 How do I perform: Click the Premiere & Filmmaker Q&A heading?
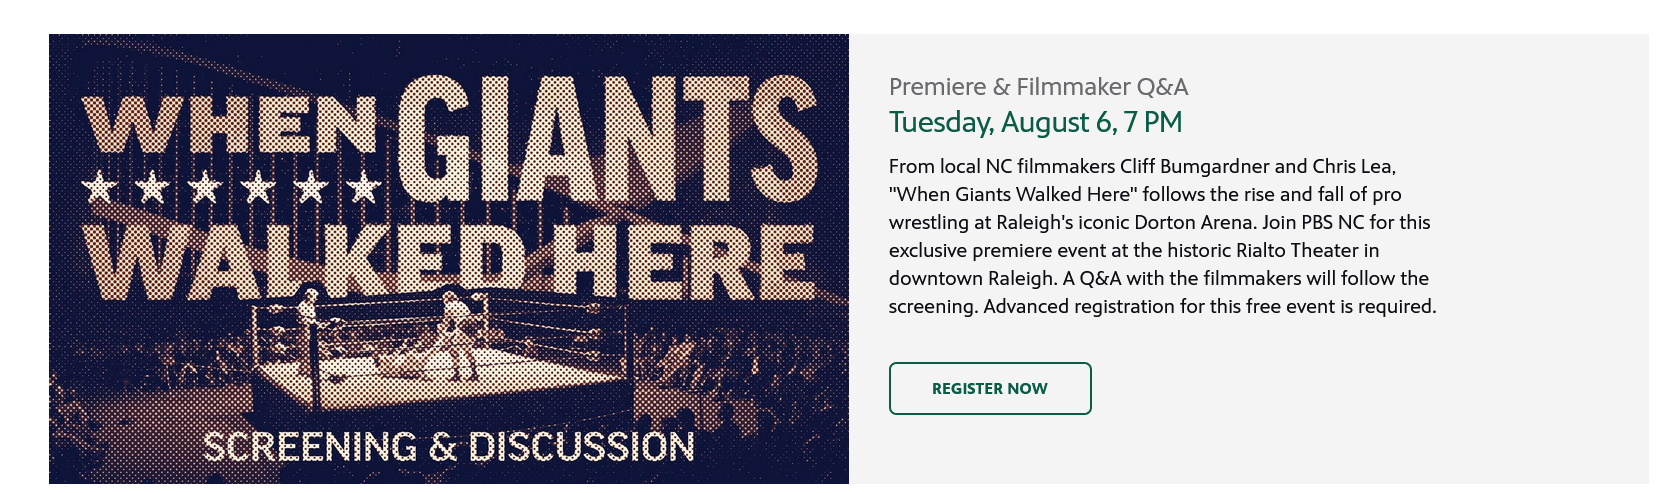click(1038, 87)
